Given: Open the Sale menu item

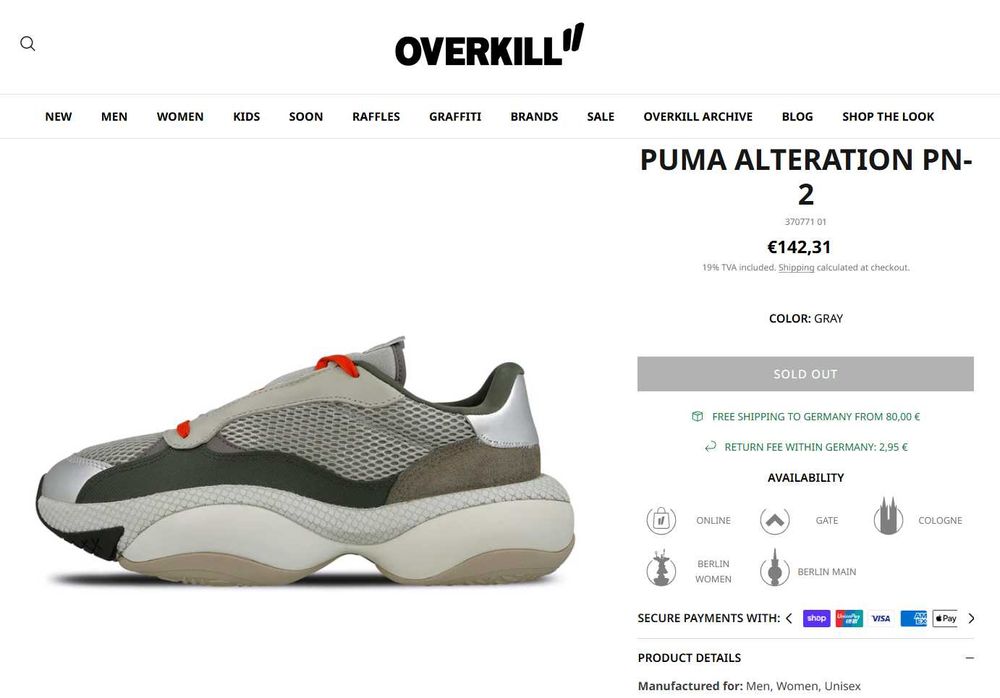Looking at the screenshot, I should click(x=601, y=117).
